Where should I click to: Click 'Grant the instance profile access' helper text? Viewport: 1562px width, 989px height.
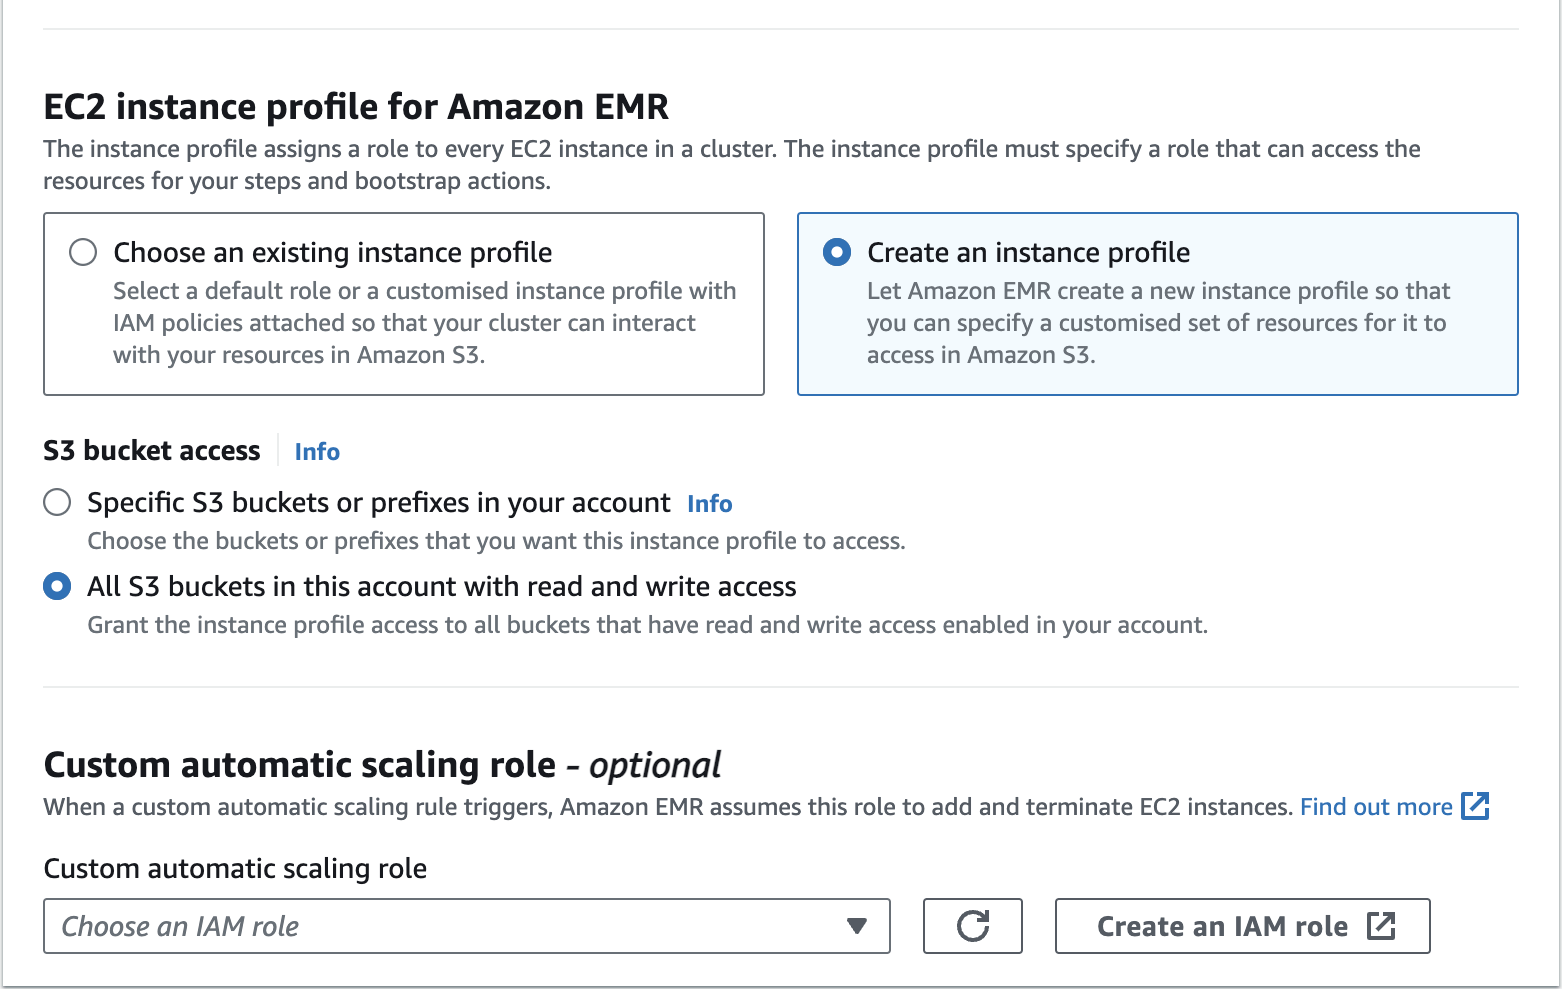(x=647, y=625)
